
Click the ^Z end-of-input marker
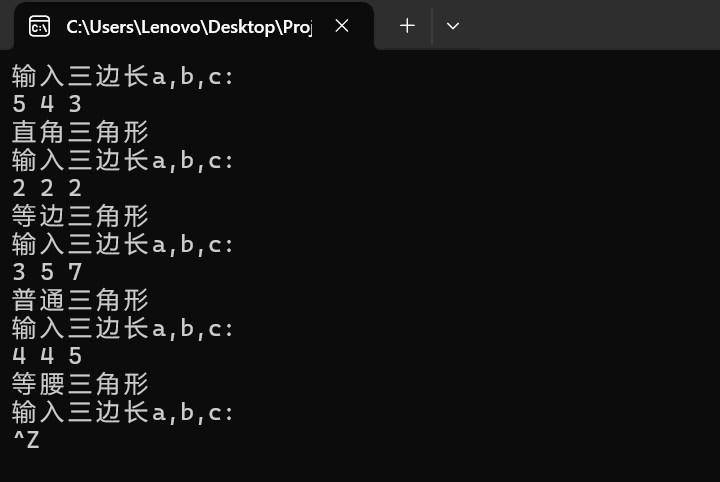tap(26, 440)
